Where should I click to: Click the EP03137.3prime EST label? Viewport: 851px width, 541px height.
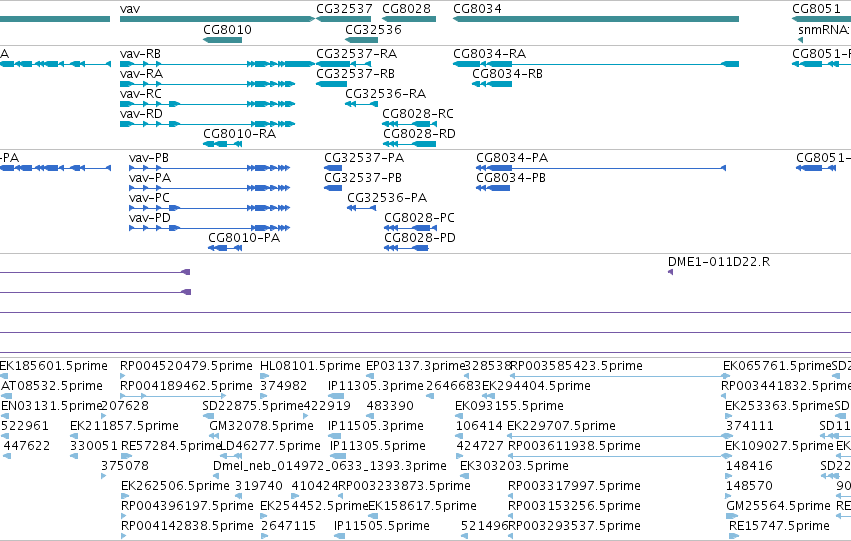coord(416,366)
